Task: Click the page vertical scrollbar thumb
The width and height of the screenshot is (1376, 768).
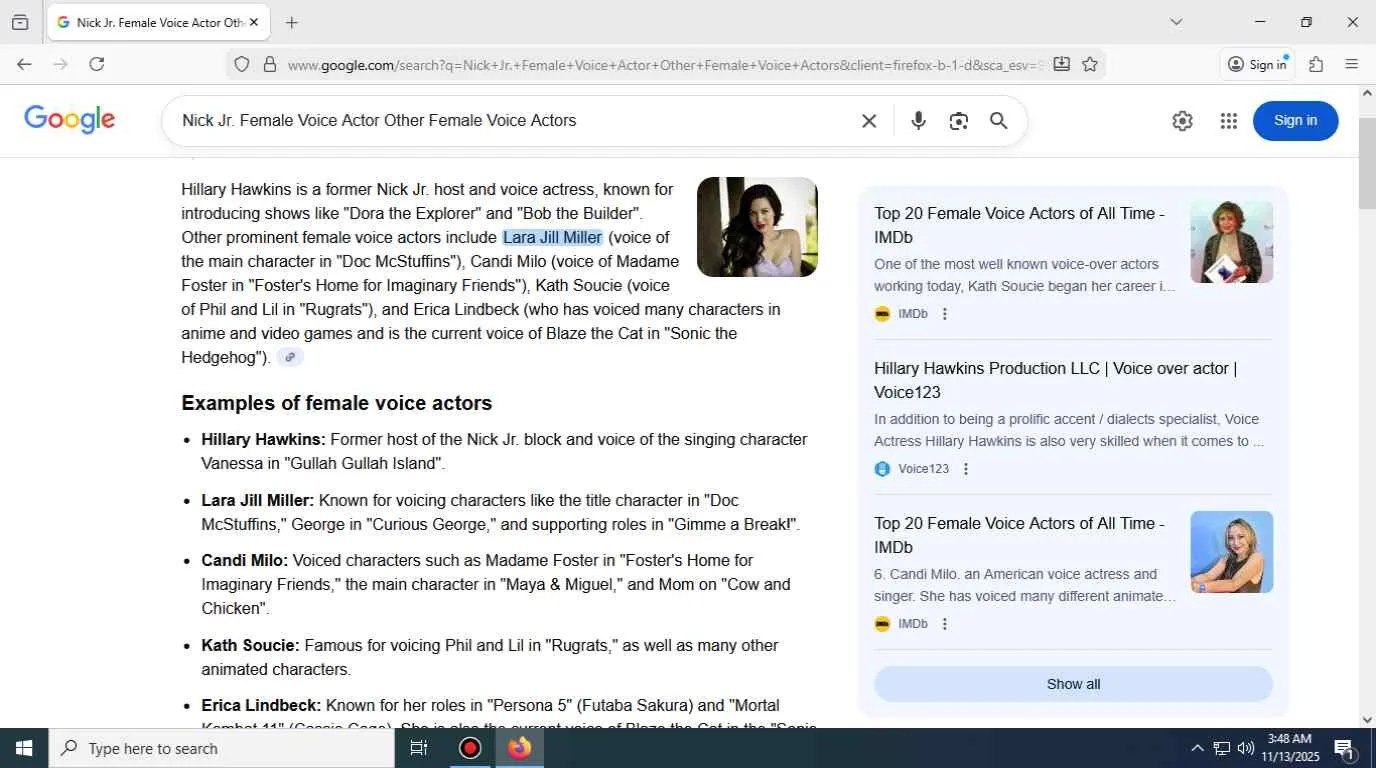Action: tap(1367, 163)
